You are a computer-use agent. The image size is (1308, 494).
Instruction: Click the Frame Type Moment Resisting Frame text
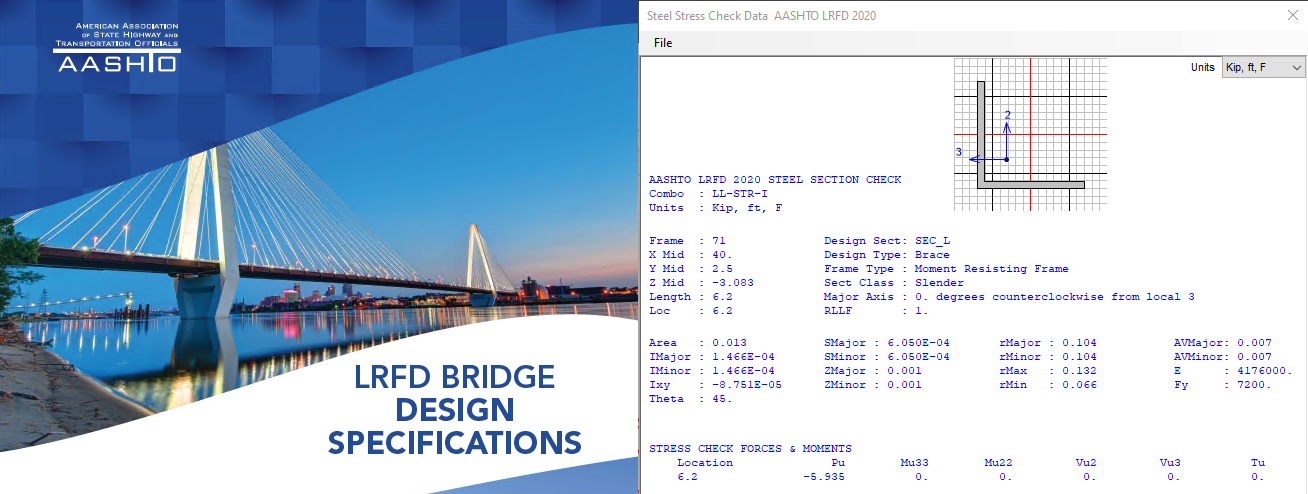pyautogui.click(x=946, y=269)
